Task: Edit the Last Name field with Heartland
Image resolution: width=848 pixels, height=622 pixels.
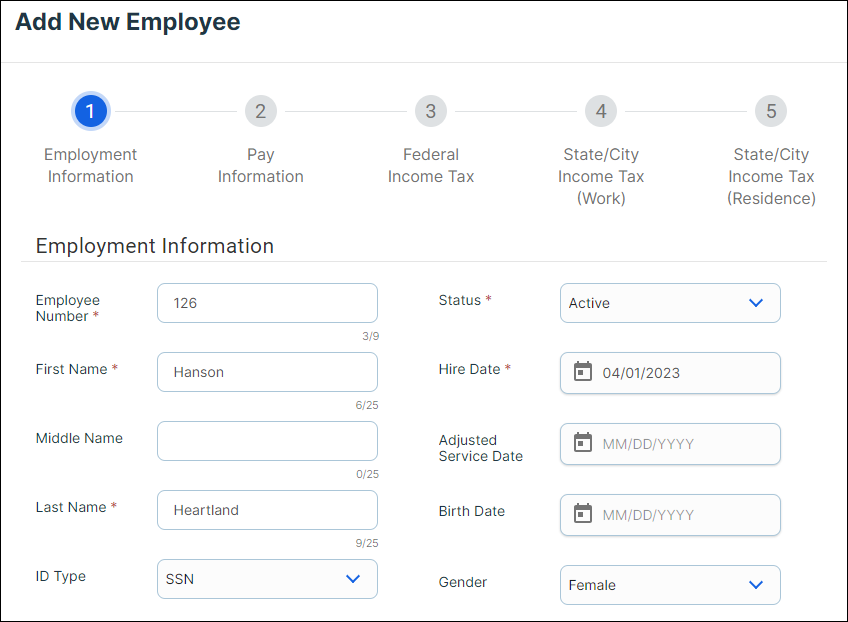Action: 267,510
